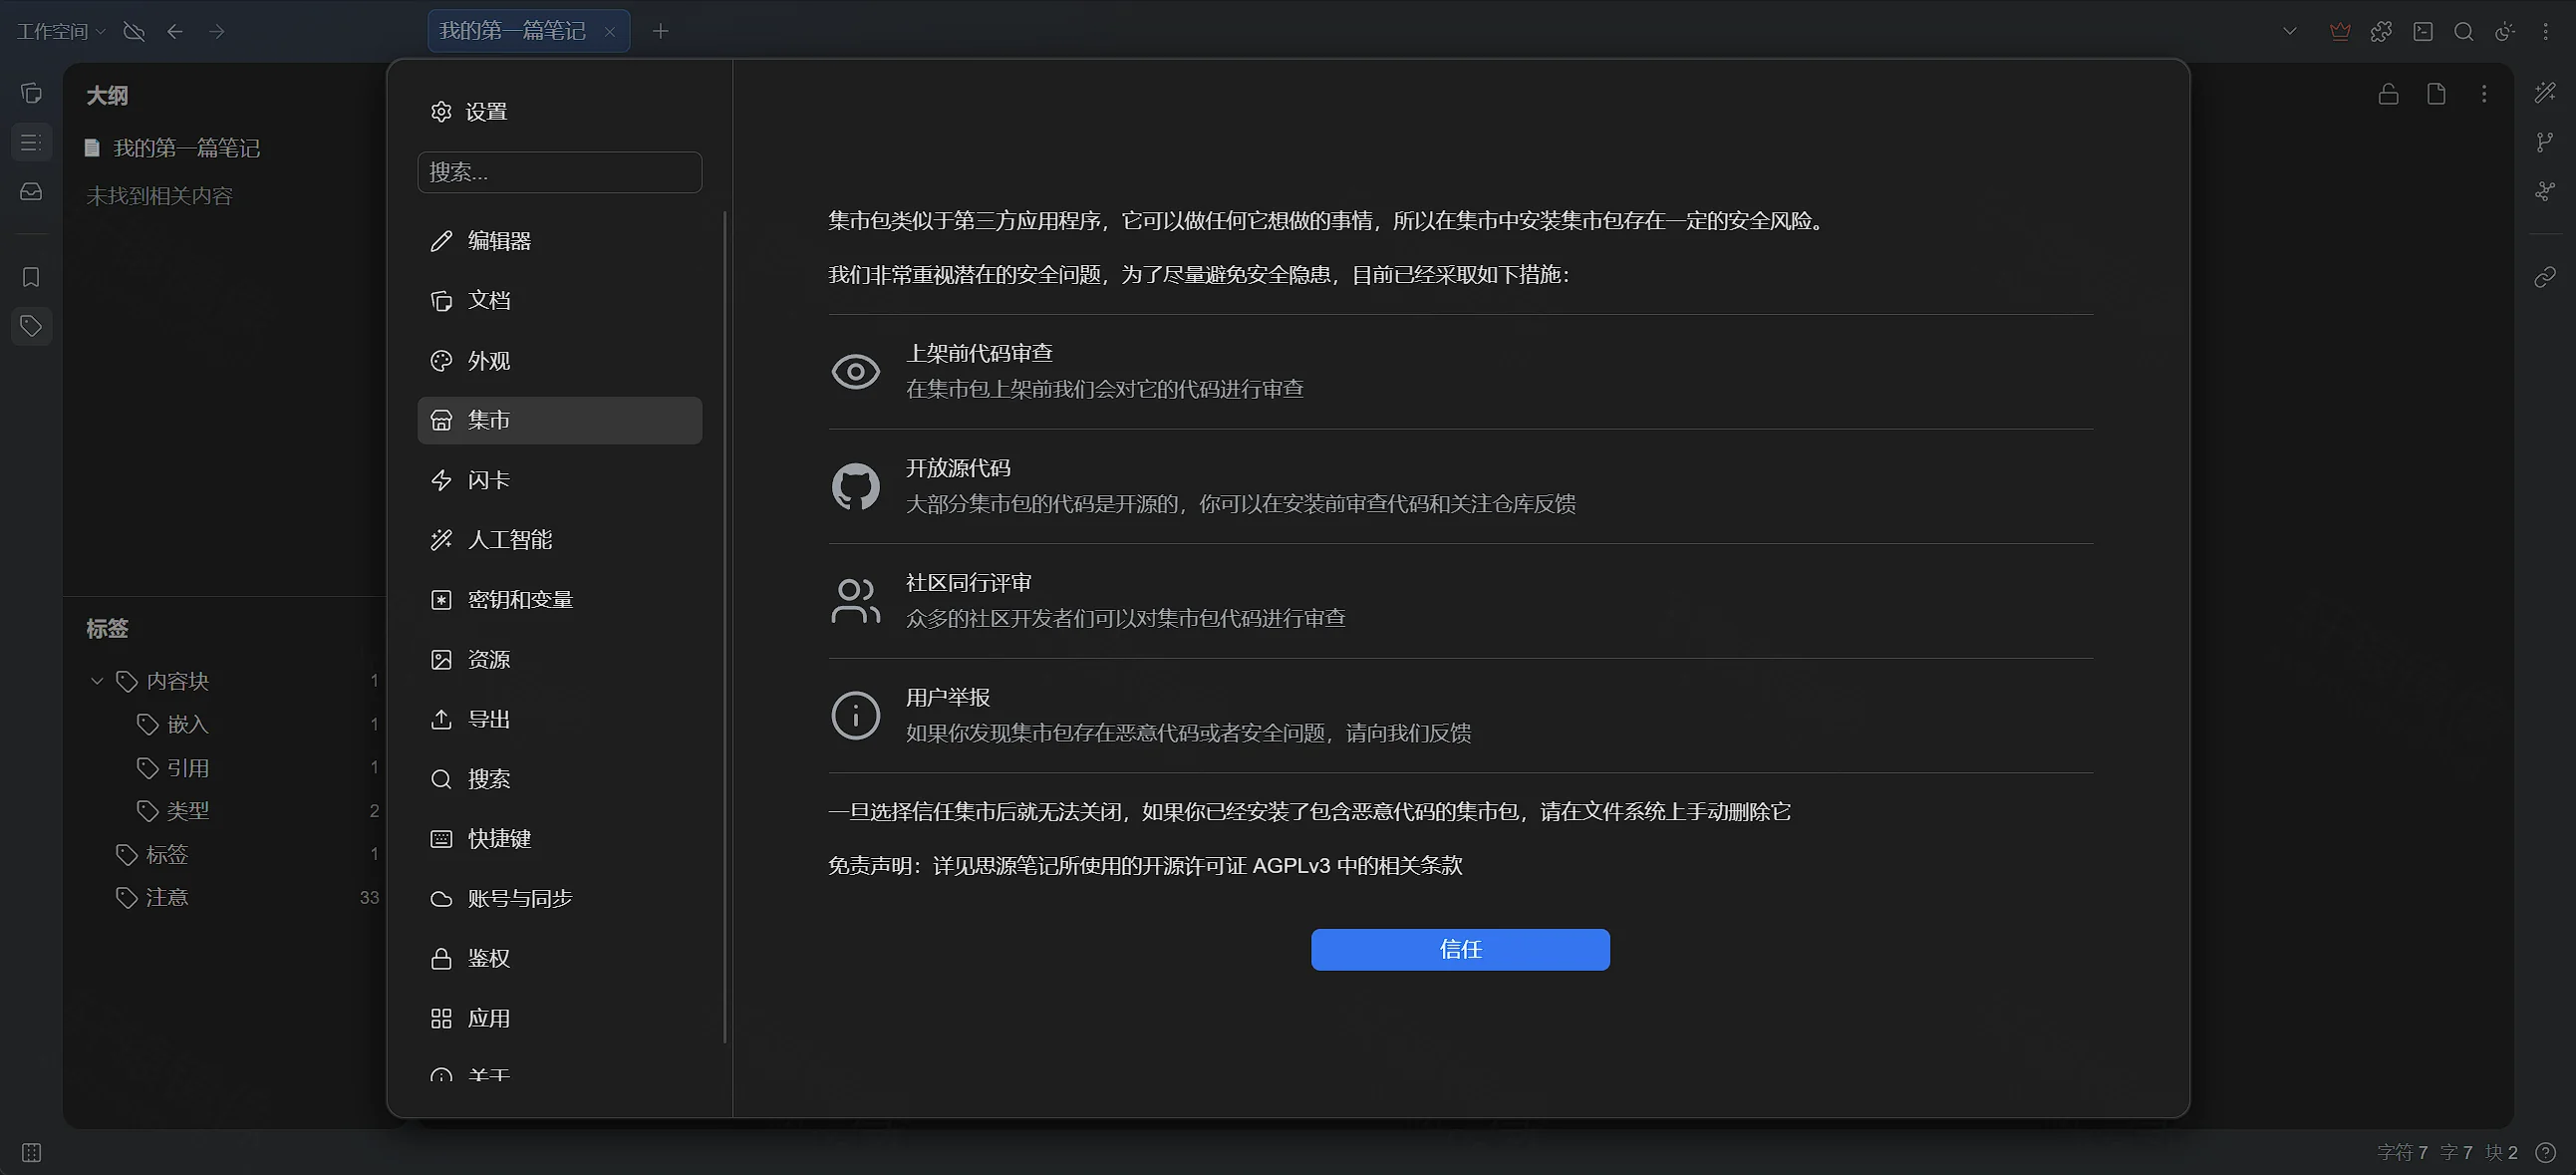Viewport: 2576px width, 1175px height.
Task: Open the tab list dropdown chevron
Action: (x=2290, y=32)
